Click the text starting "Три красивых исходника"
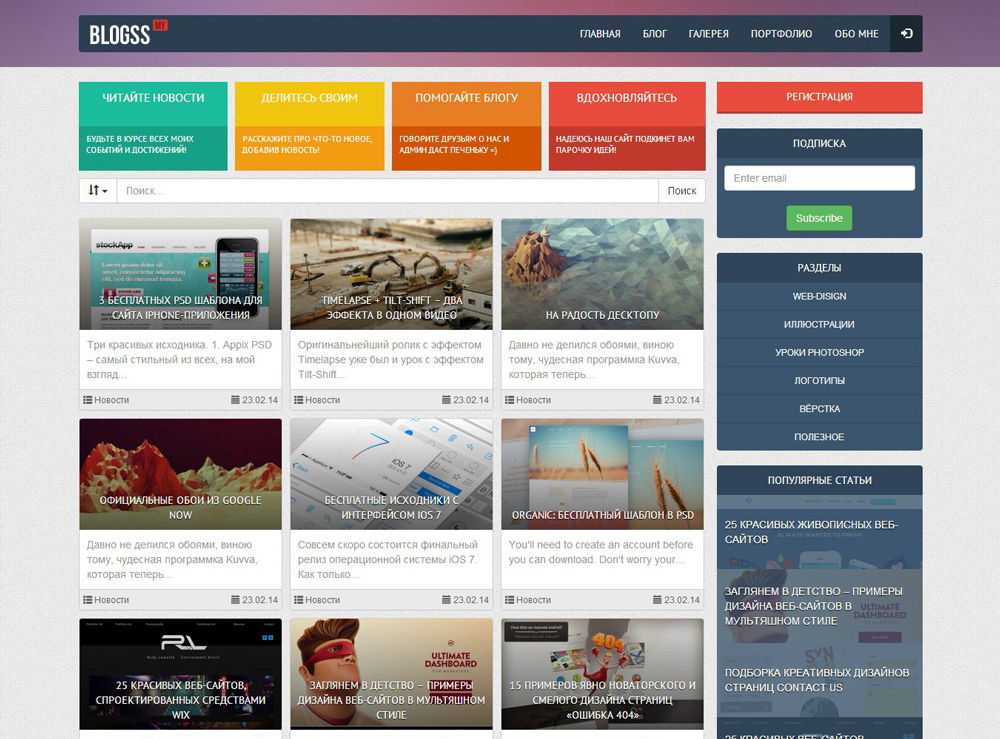 coord(179,360)
